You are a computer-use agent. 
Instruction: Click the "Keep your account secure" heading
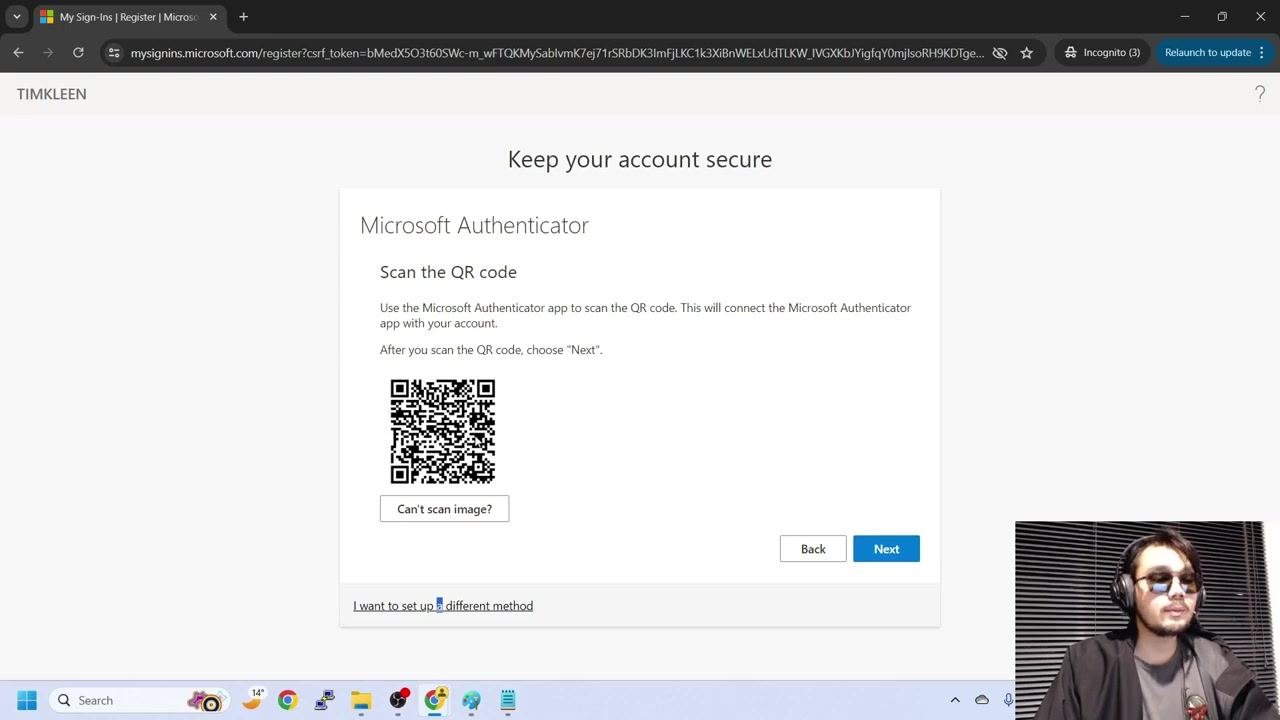640,159
